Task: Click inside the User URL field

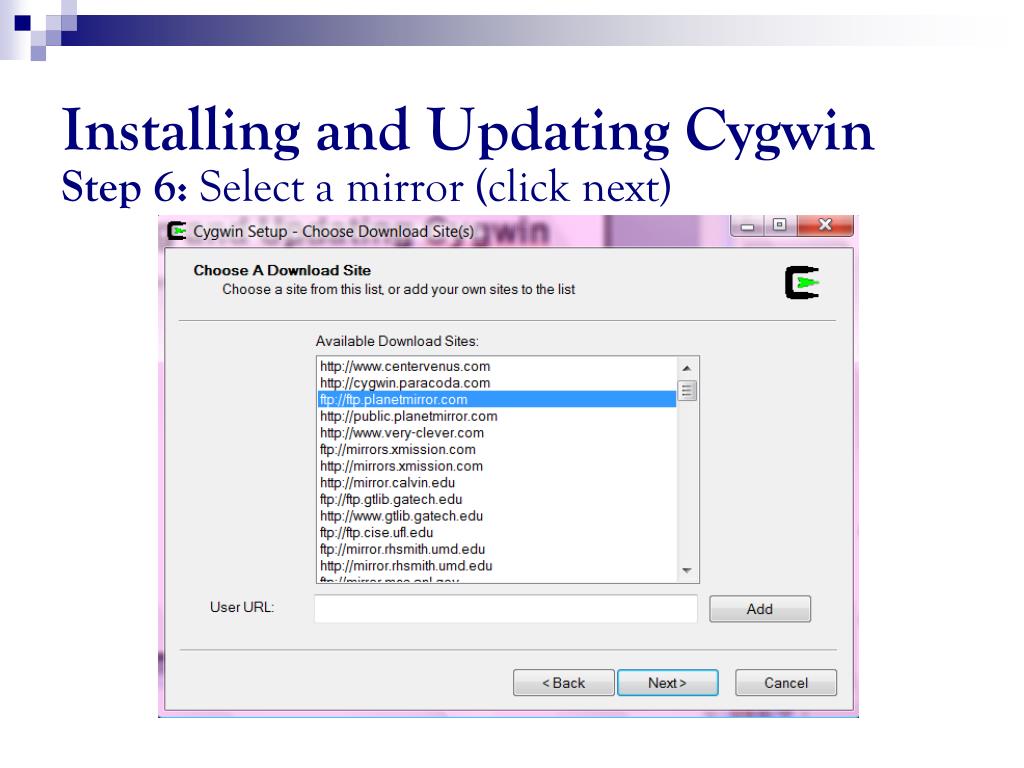Action: pos(506,608)
